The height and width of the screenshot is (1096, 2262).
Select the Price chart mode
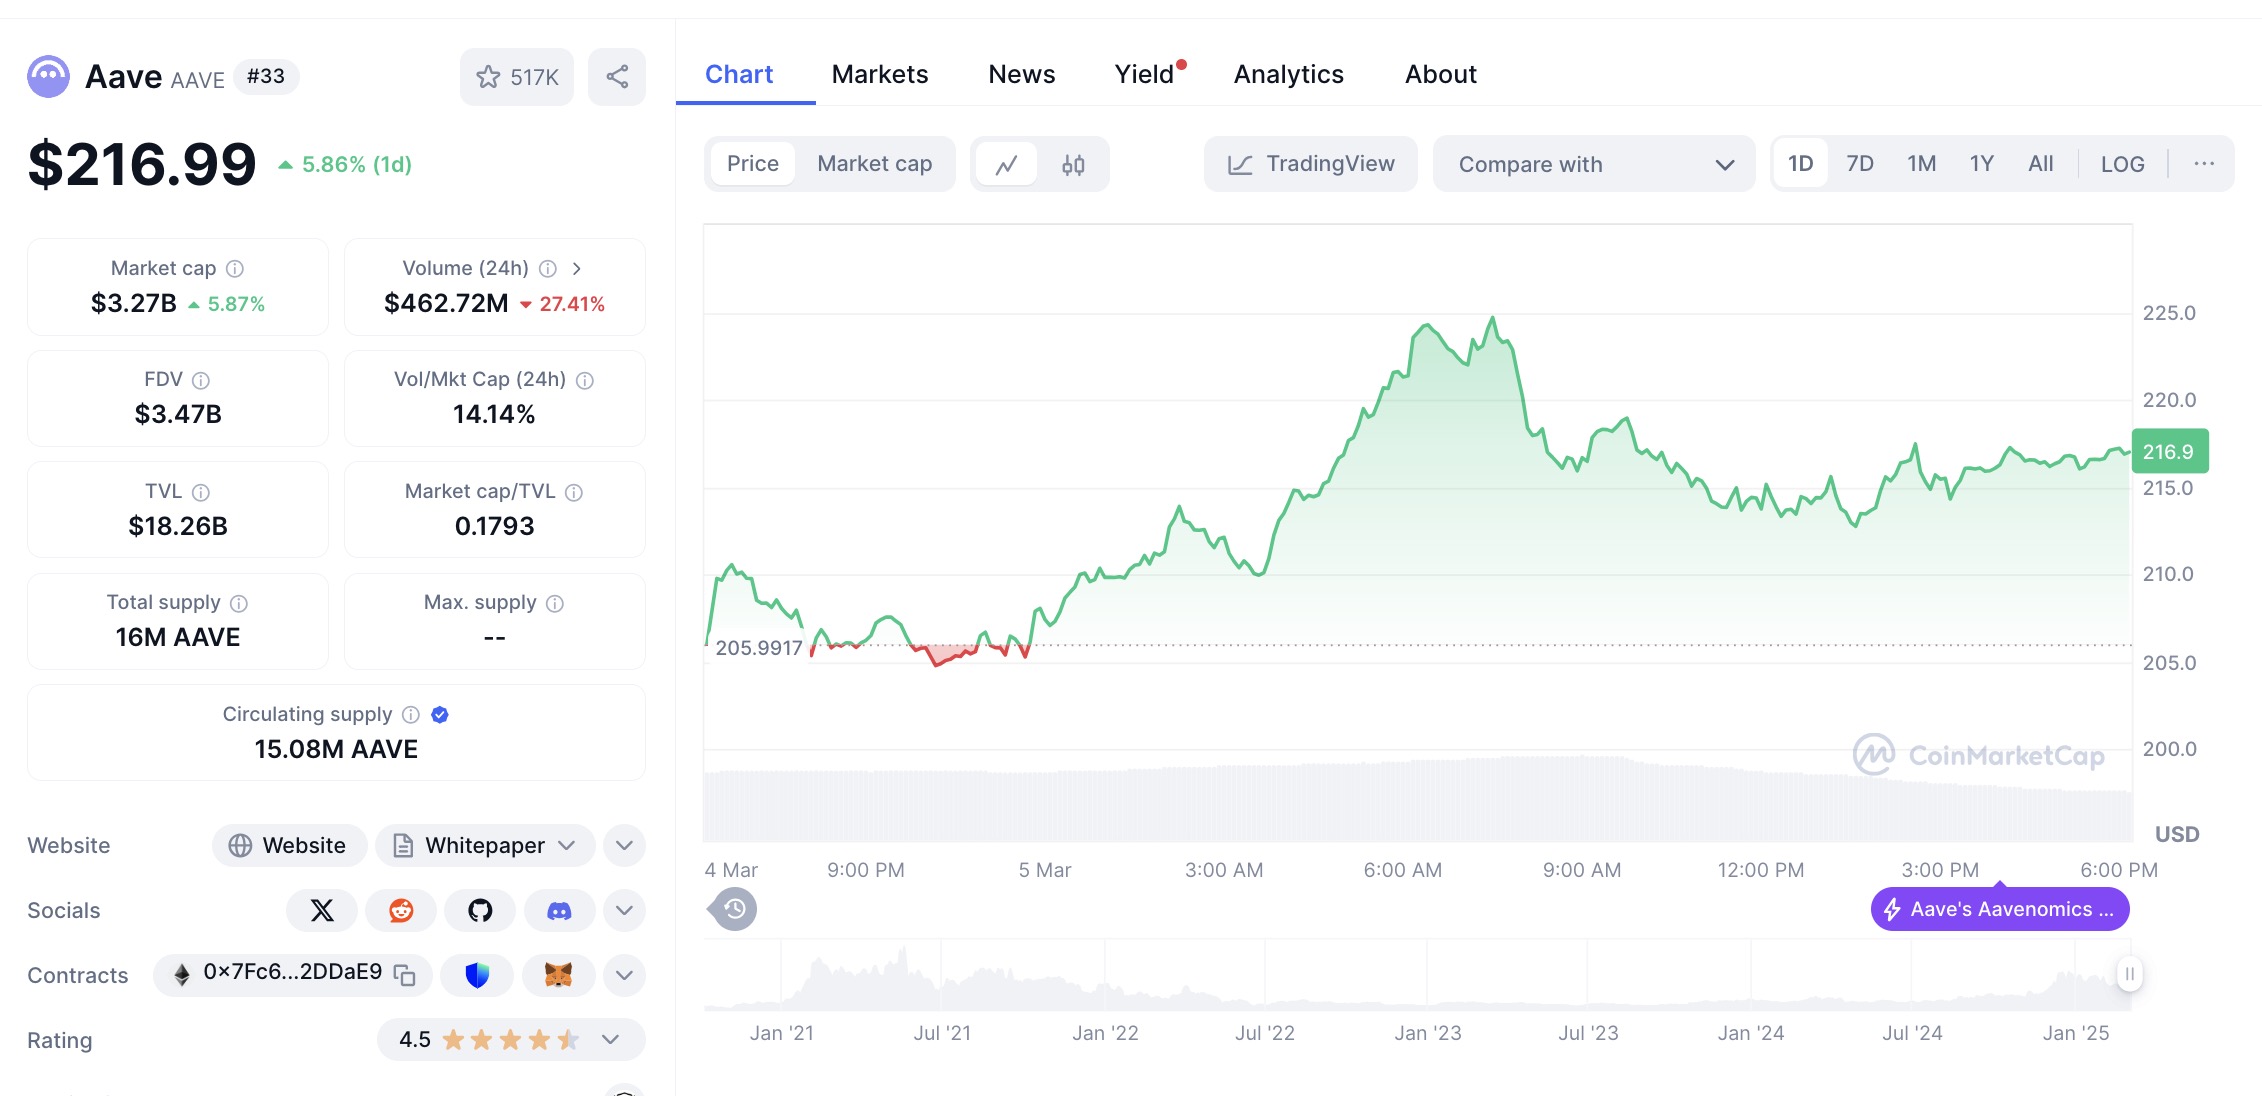[752, 164]
